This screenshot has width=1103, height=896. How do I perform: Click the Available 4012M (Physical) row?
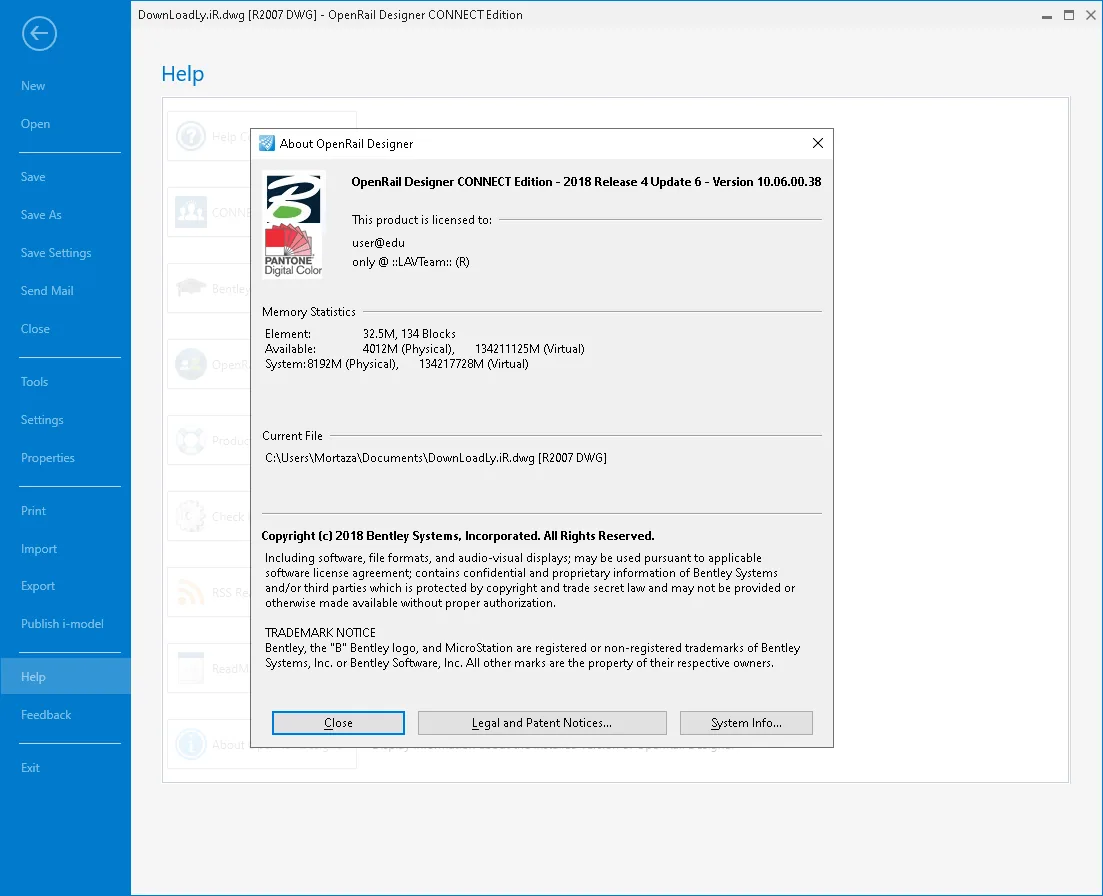pyautogui.click(x=425, y=349)
